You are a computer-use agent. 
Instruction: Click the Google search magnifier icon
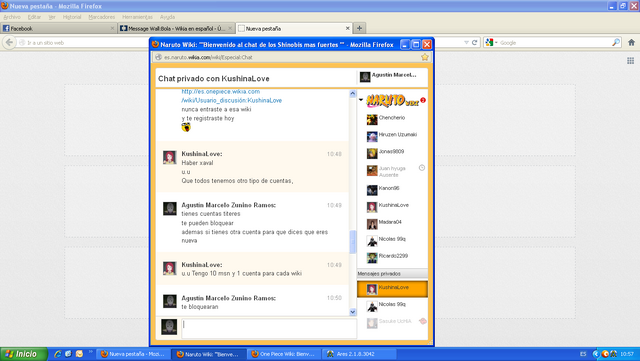616,42
